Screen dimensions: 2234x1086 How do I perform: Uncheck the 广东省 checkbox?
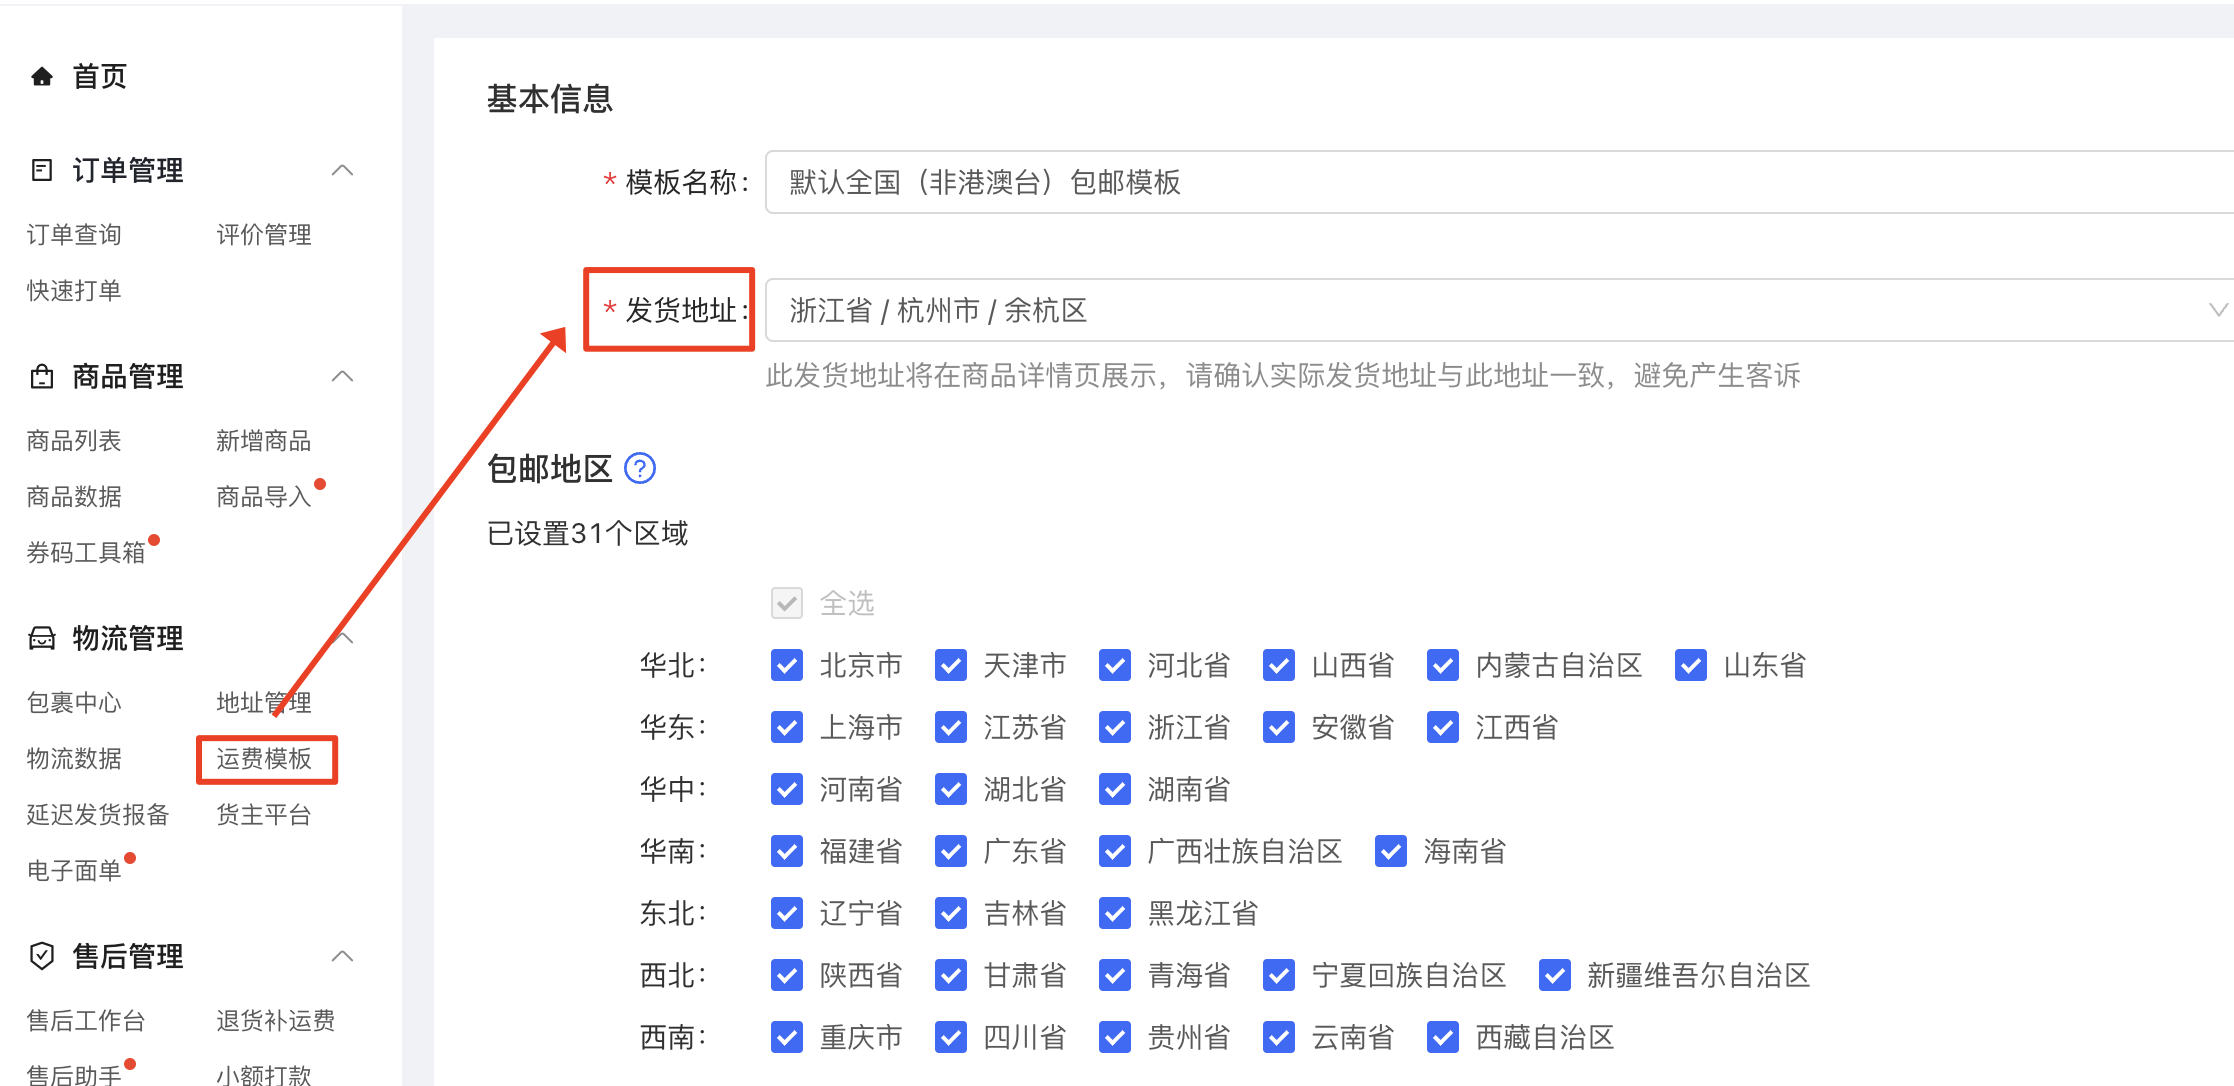(951, 851)
